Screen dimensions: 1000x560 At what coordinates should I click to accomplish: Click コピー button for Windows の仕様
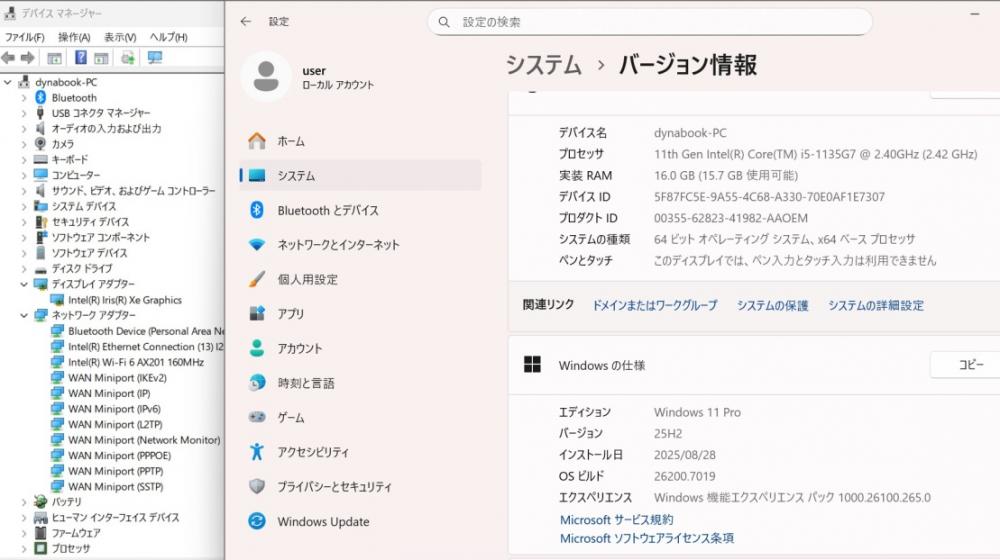[x=965, y=365]
